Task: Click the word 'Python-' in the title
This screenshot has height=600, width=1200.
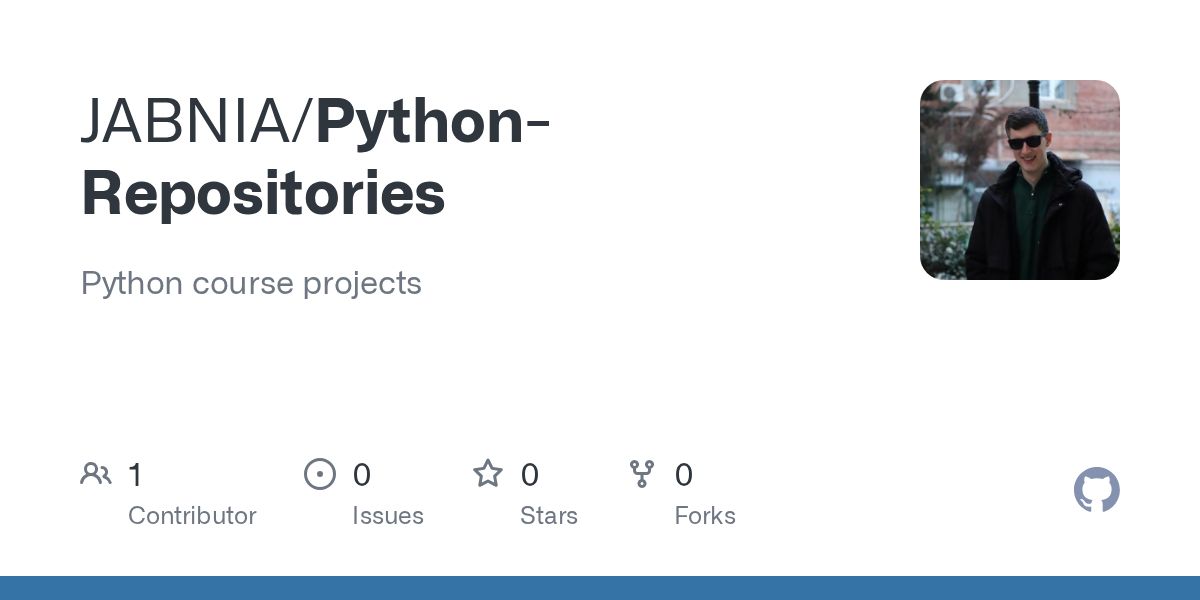Action: [434, 121]
